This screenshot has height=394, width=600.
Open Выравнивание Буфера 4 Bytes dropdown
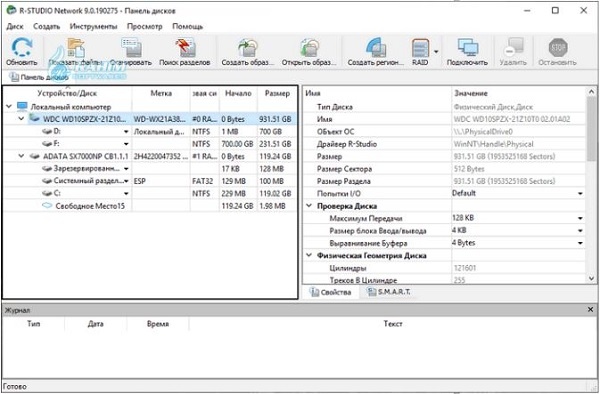point(580,243)
